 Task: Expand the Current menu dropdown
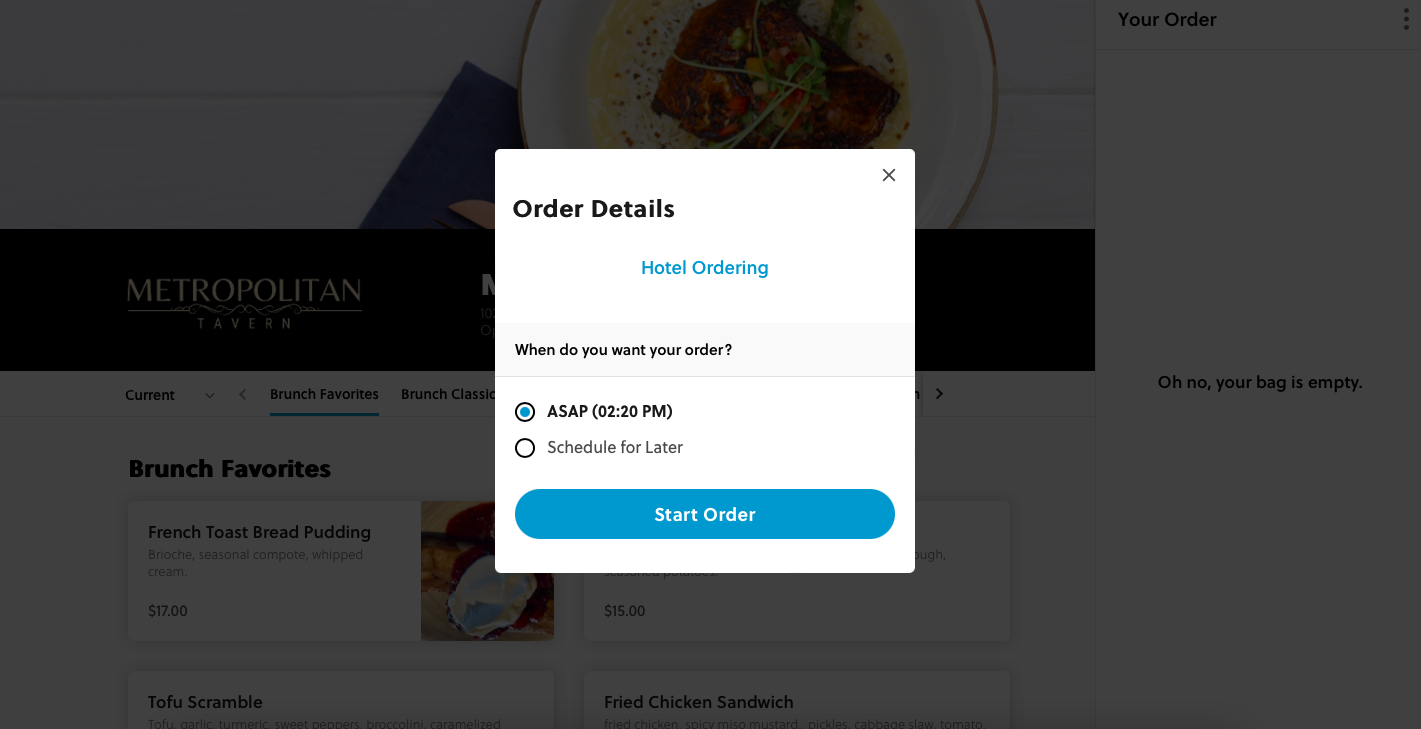coord(170,395)
